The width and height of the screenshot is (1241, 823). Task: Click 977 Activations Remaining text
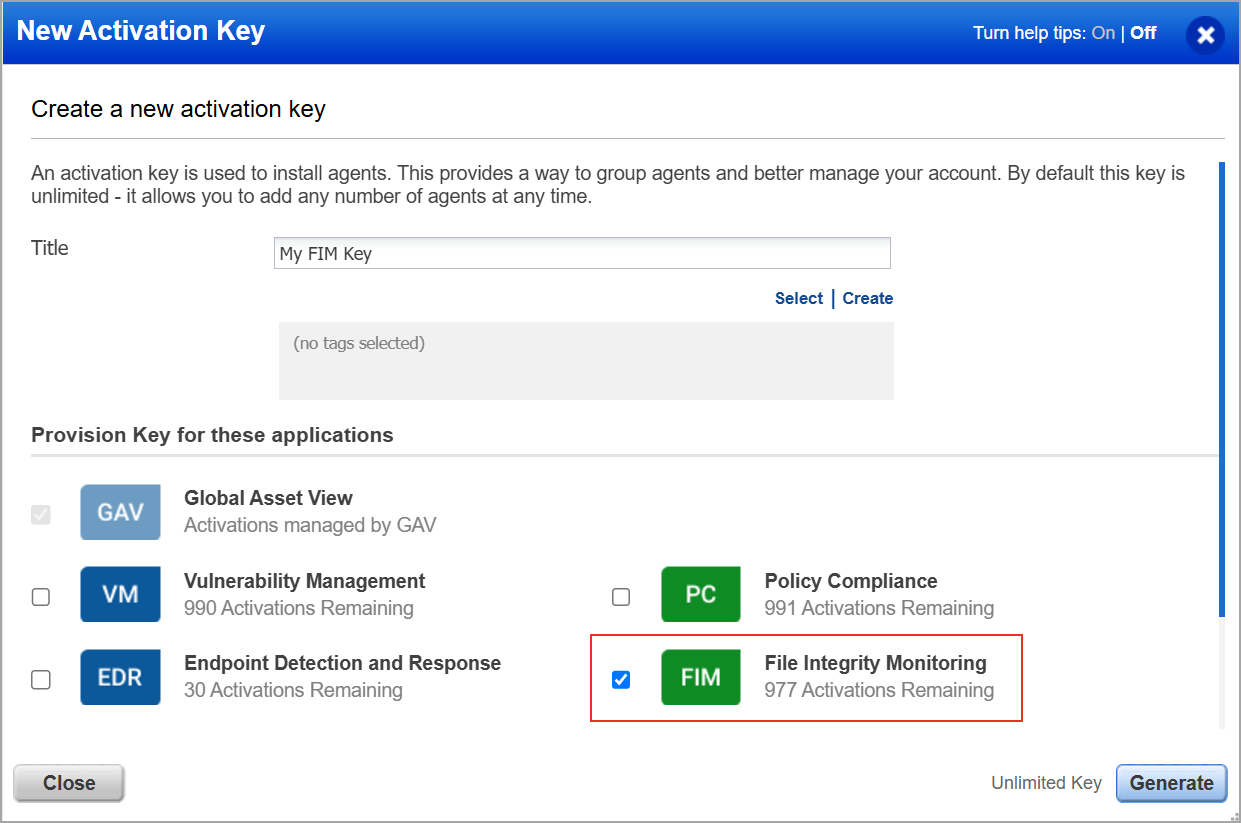tap(879, 690)
